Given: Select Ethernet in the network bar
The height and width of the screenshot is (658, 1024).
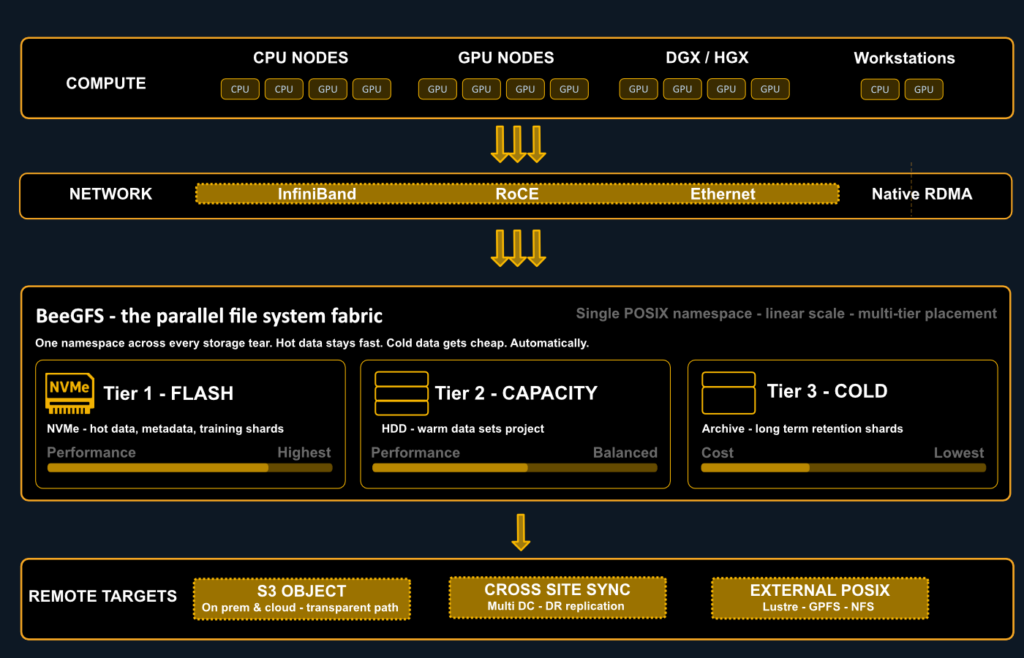Looking at the screenshot, I should 723,194.
